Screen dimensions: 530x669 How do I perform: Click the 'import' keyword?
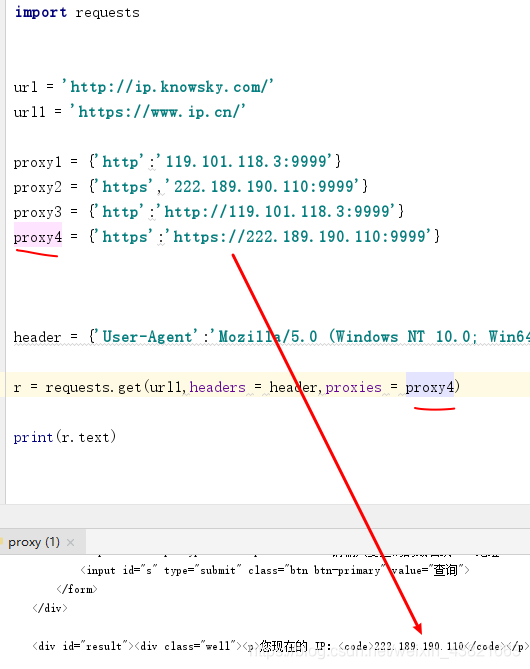point(41,12)
